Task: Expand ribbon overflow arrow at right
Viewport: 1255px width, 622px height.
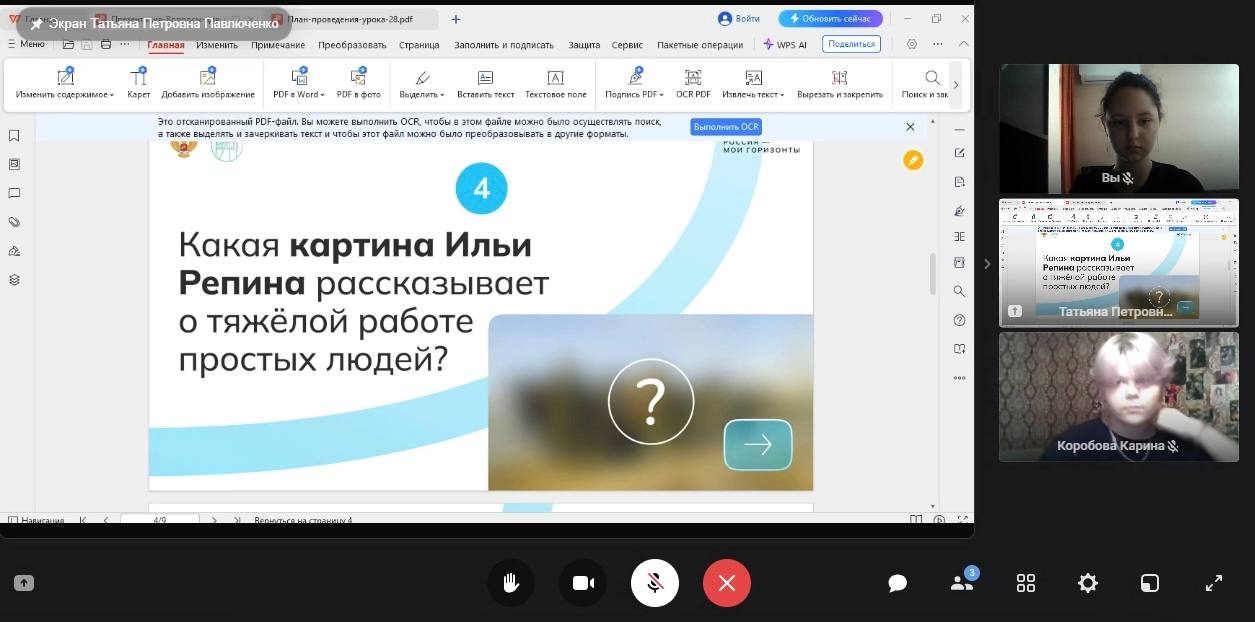Action: click(956, 85)
